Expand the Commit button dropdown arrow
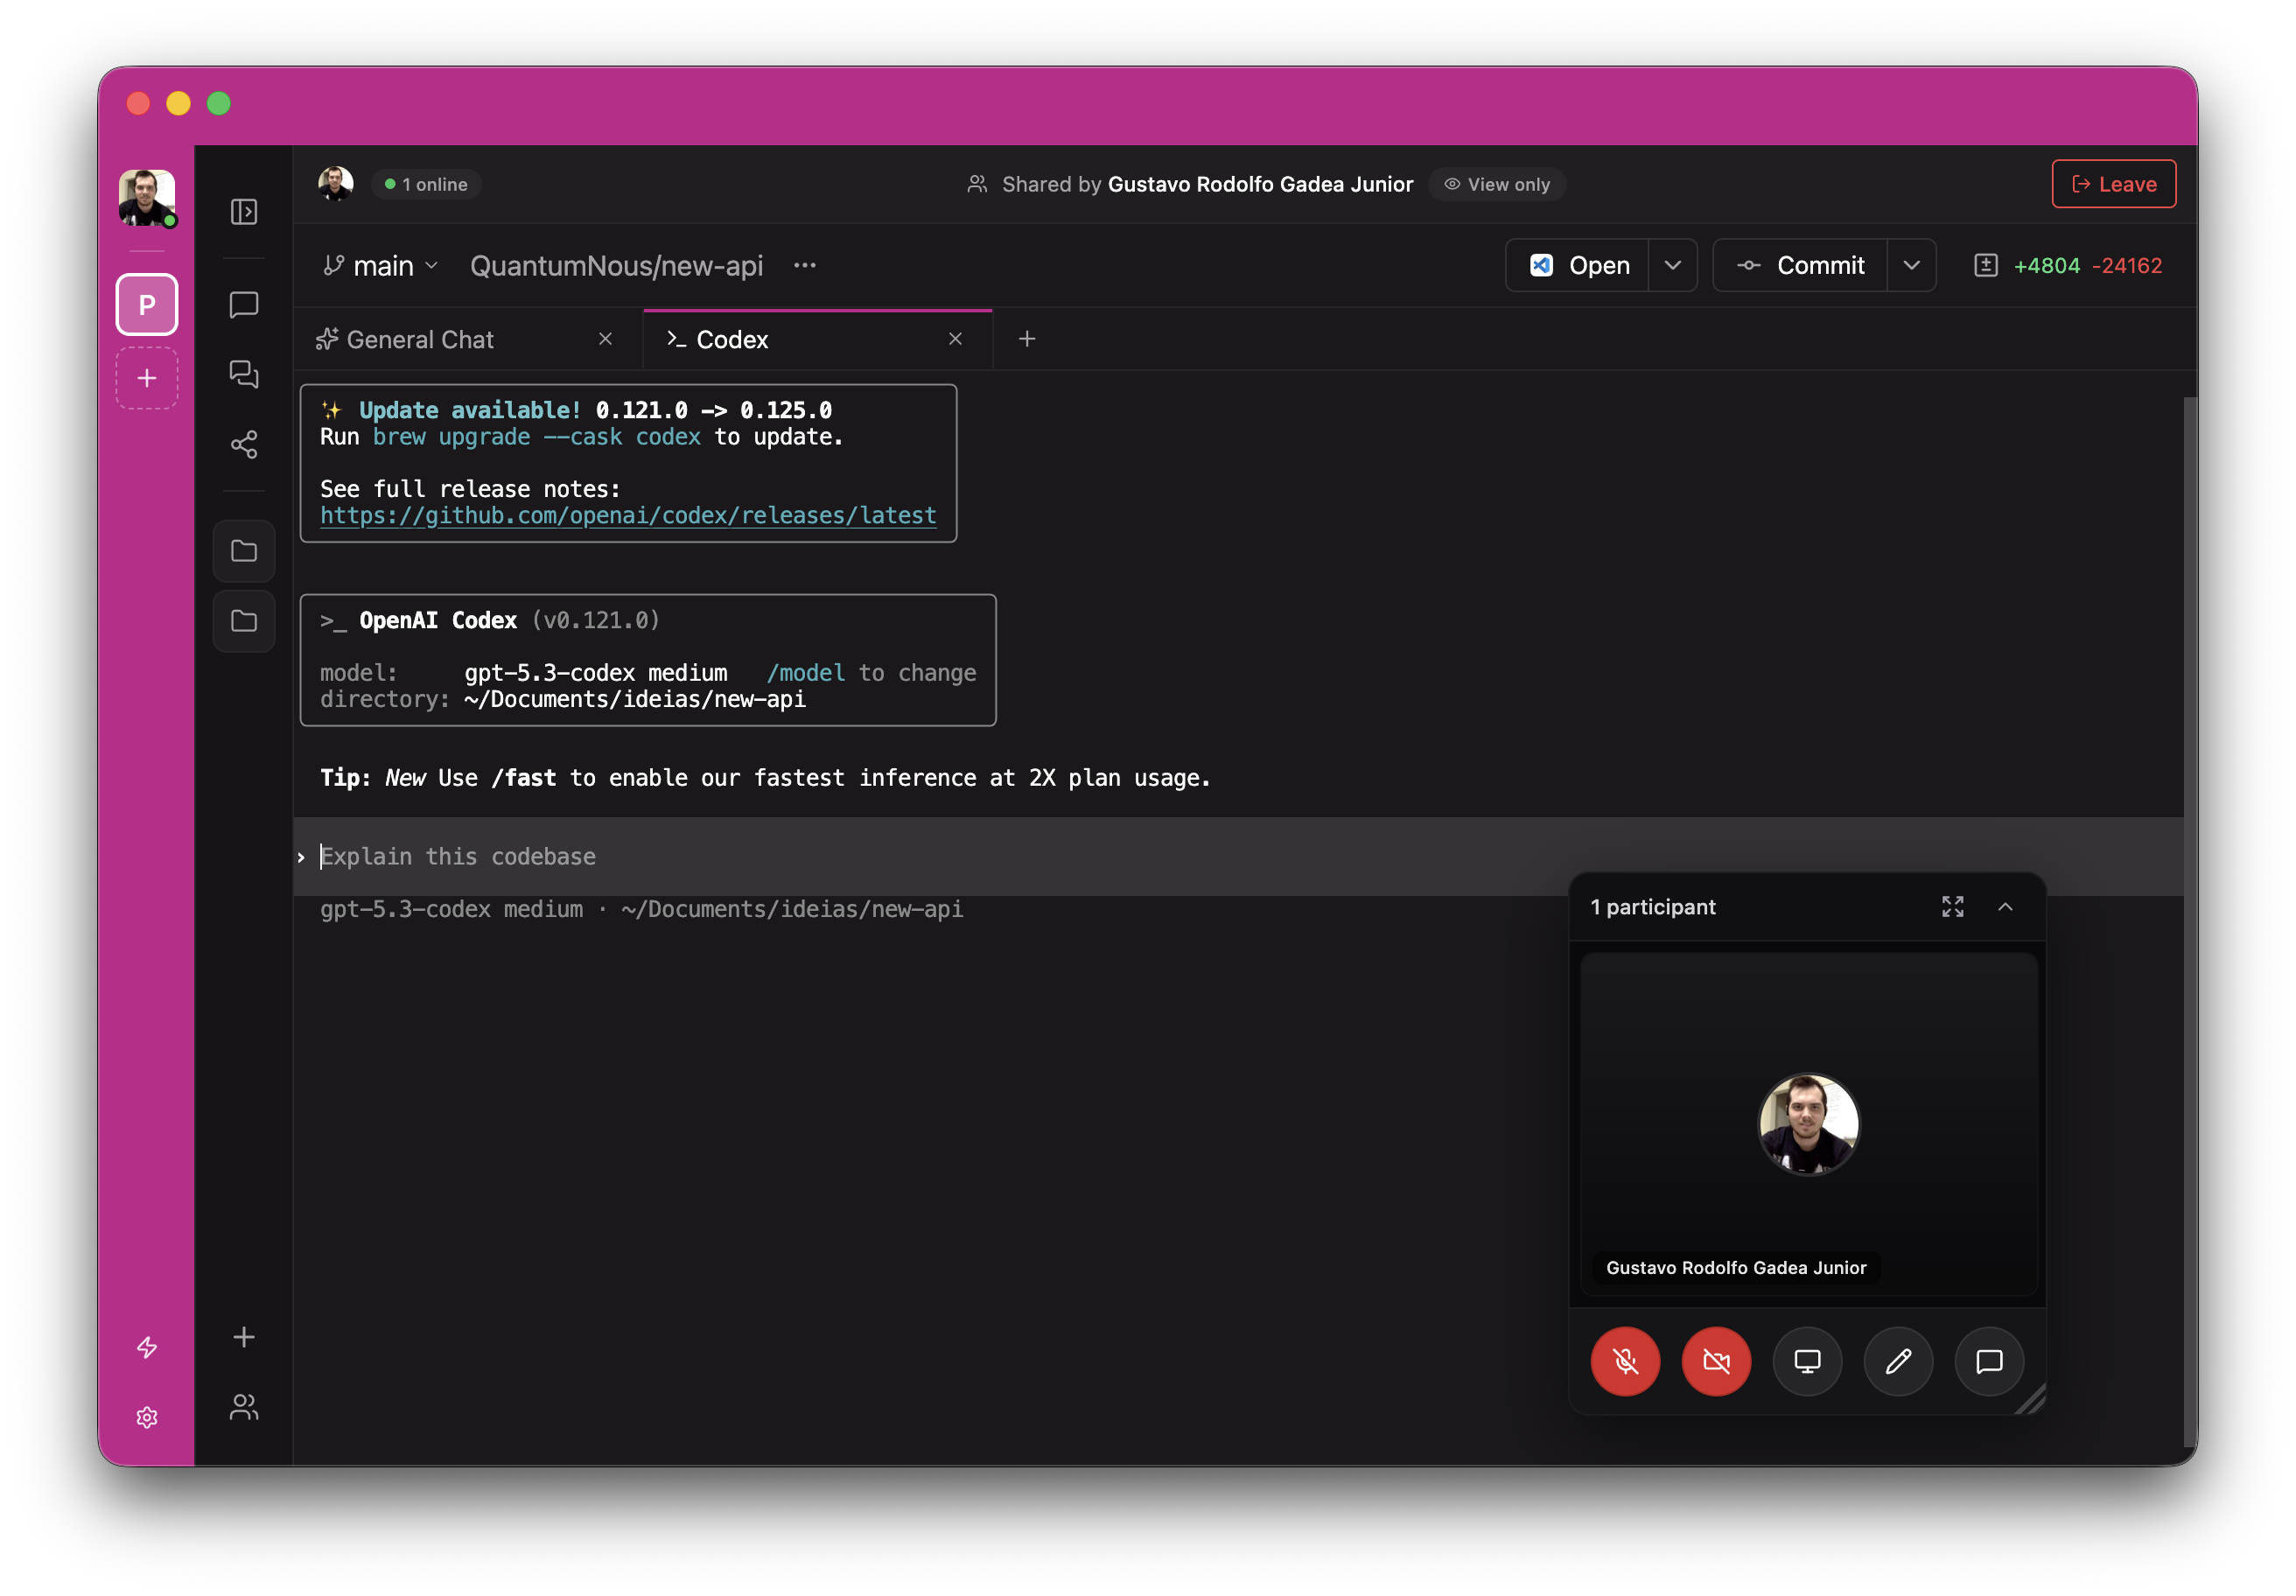The height and width of the screenshot is (1596, 2296). 1912,265
